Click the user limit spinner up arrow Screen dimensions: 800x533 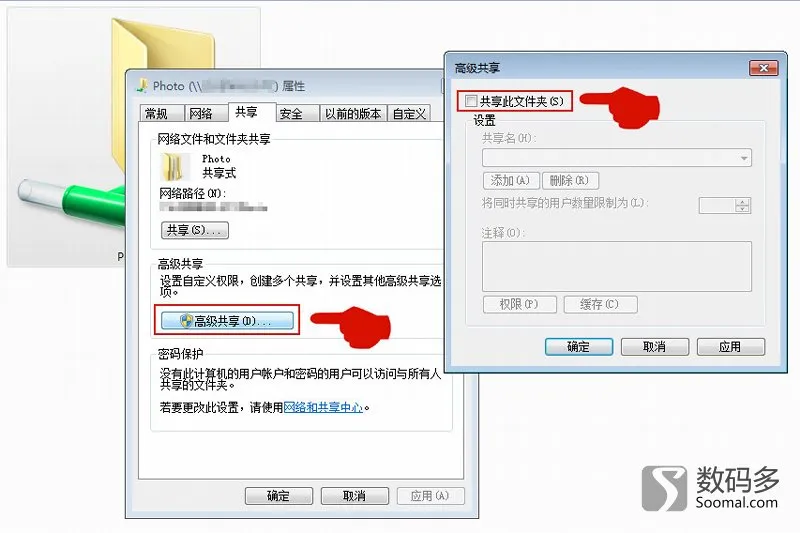point(743,202)
